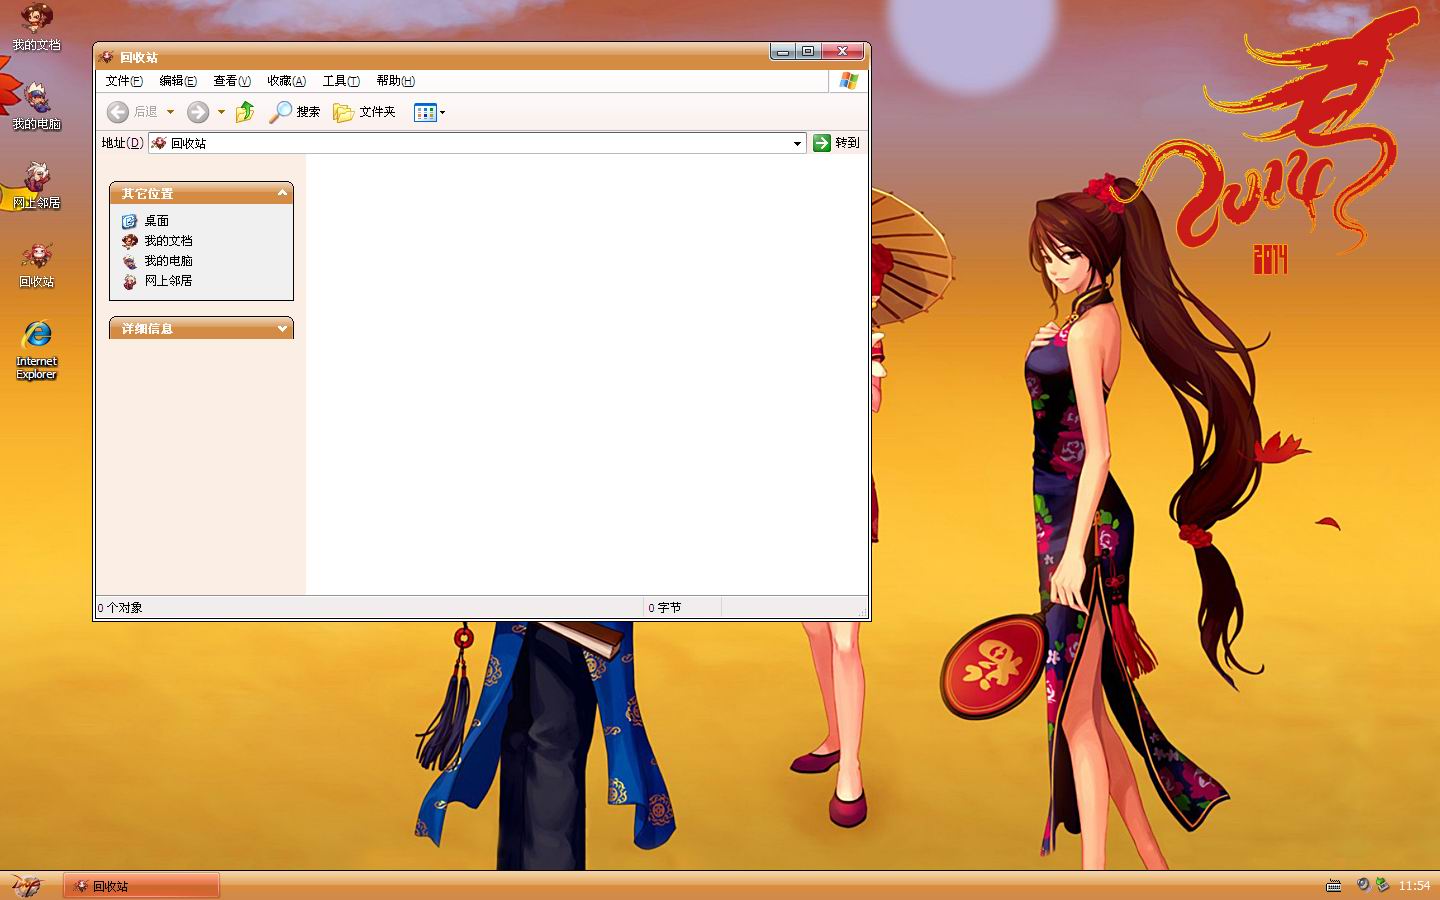Select the Internet Explorer desktop icon

click(36, 350)
